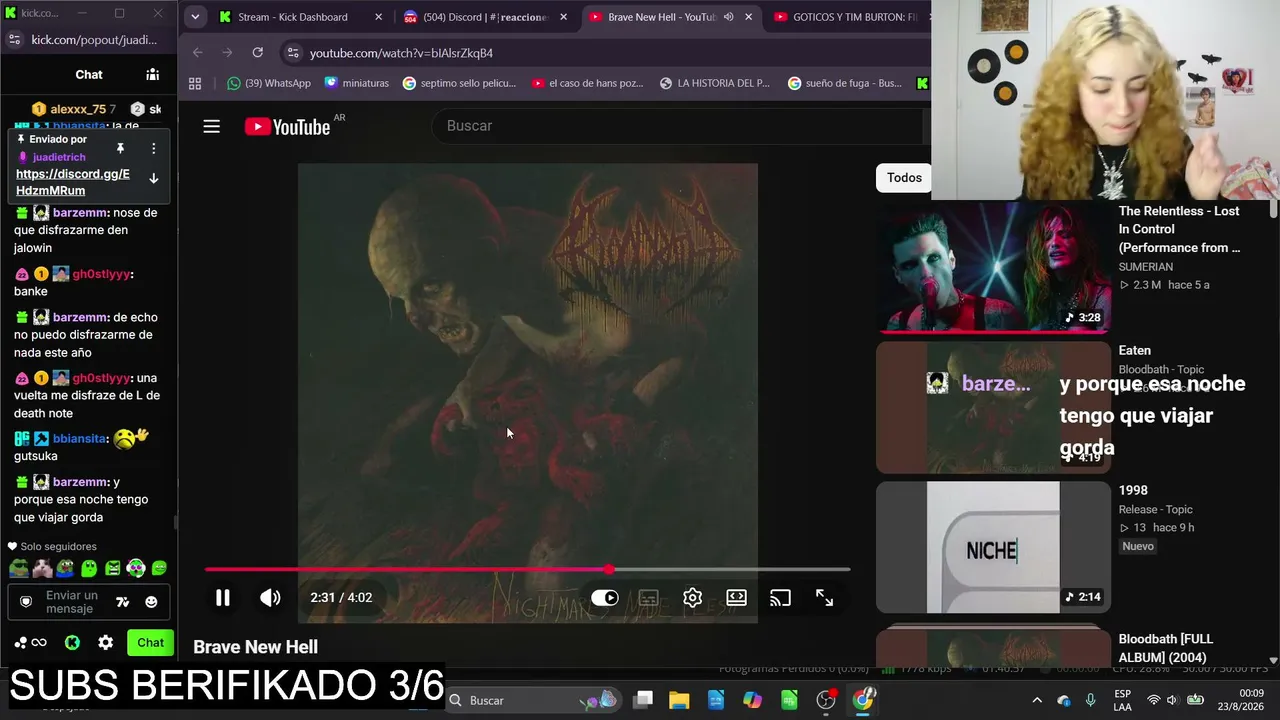Close the Discord browser tab

pos(563,17)
